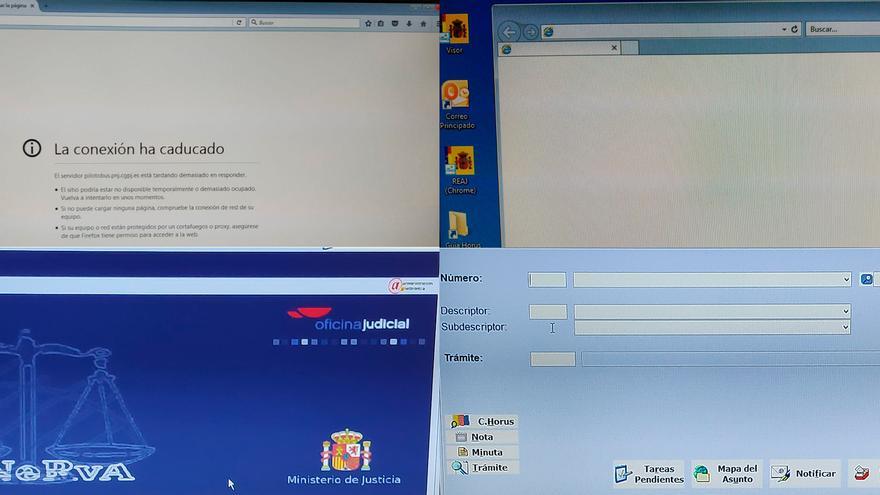Click the Notificar button
The width and height of the screenshot is (880, 495).
click(805, 474)
